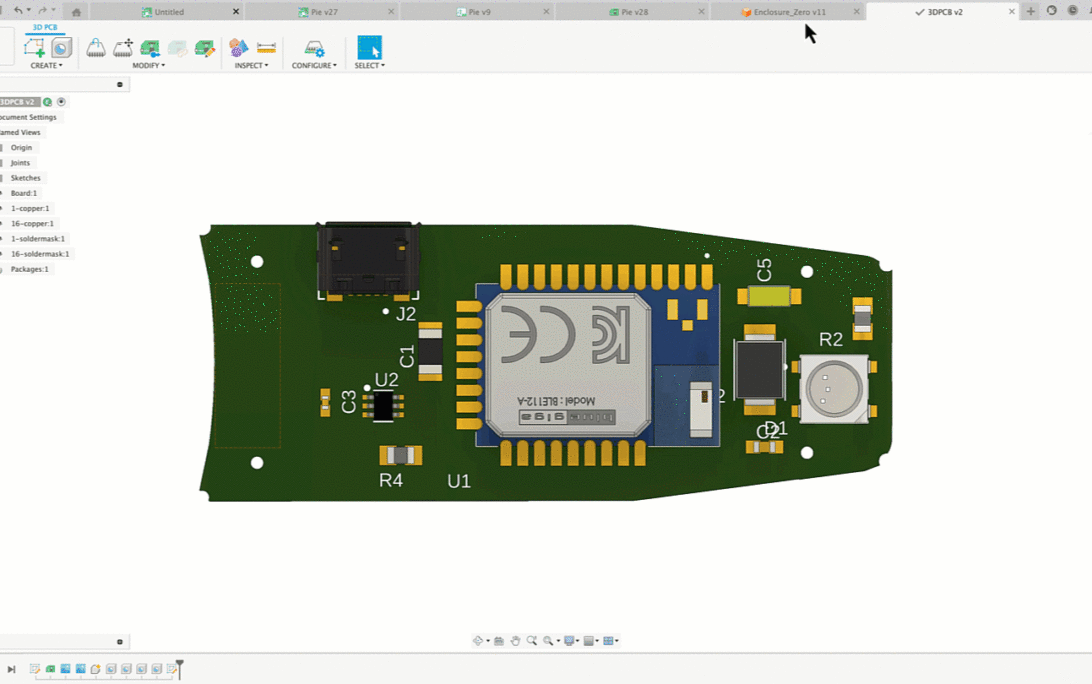Click the greyed-out board link icon
Screen dimensions: 1092x684
point(178,48)
